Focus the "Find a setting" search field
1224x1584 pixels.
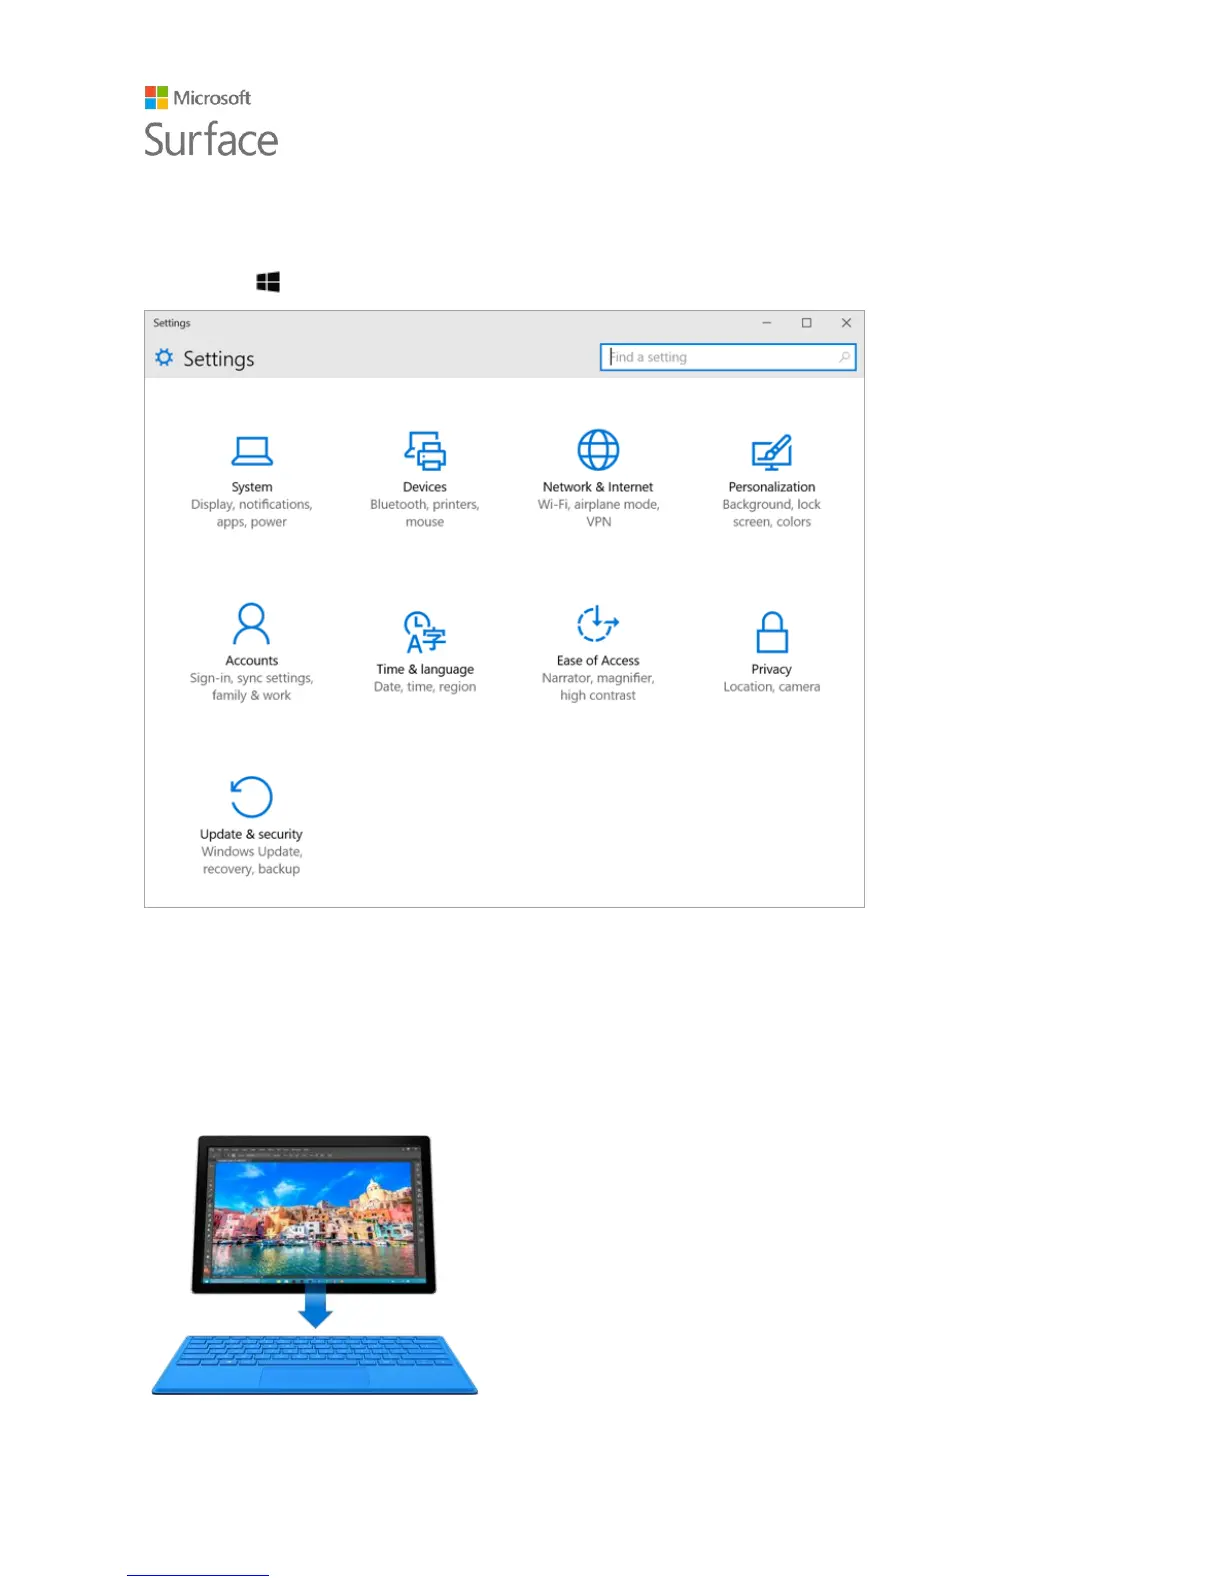728,357
